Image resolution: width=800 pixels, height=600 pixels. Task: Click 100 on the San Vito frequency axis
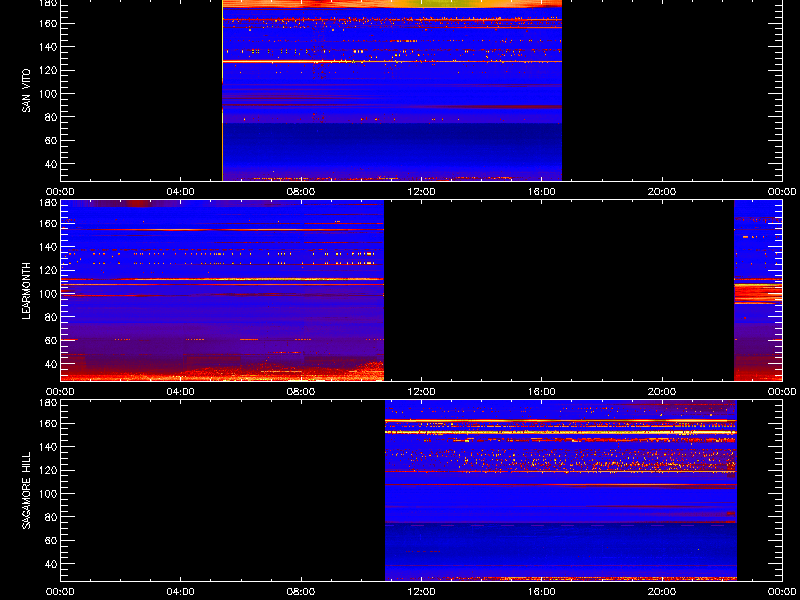(49, 94)
